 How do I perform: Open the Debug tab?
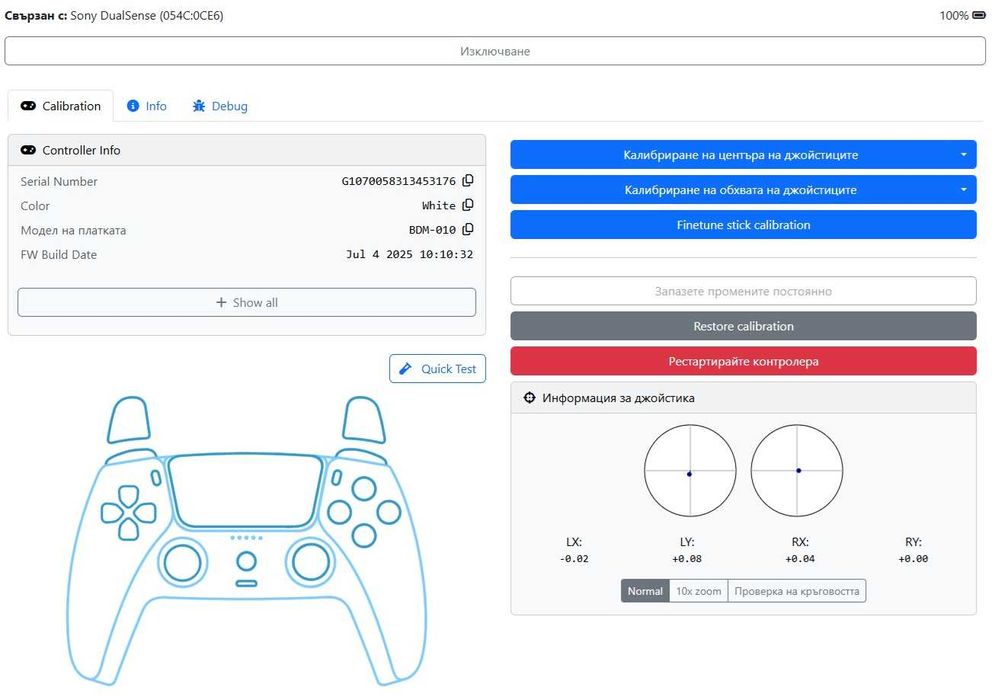[220, 106]
